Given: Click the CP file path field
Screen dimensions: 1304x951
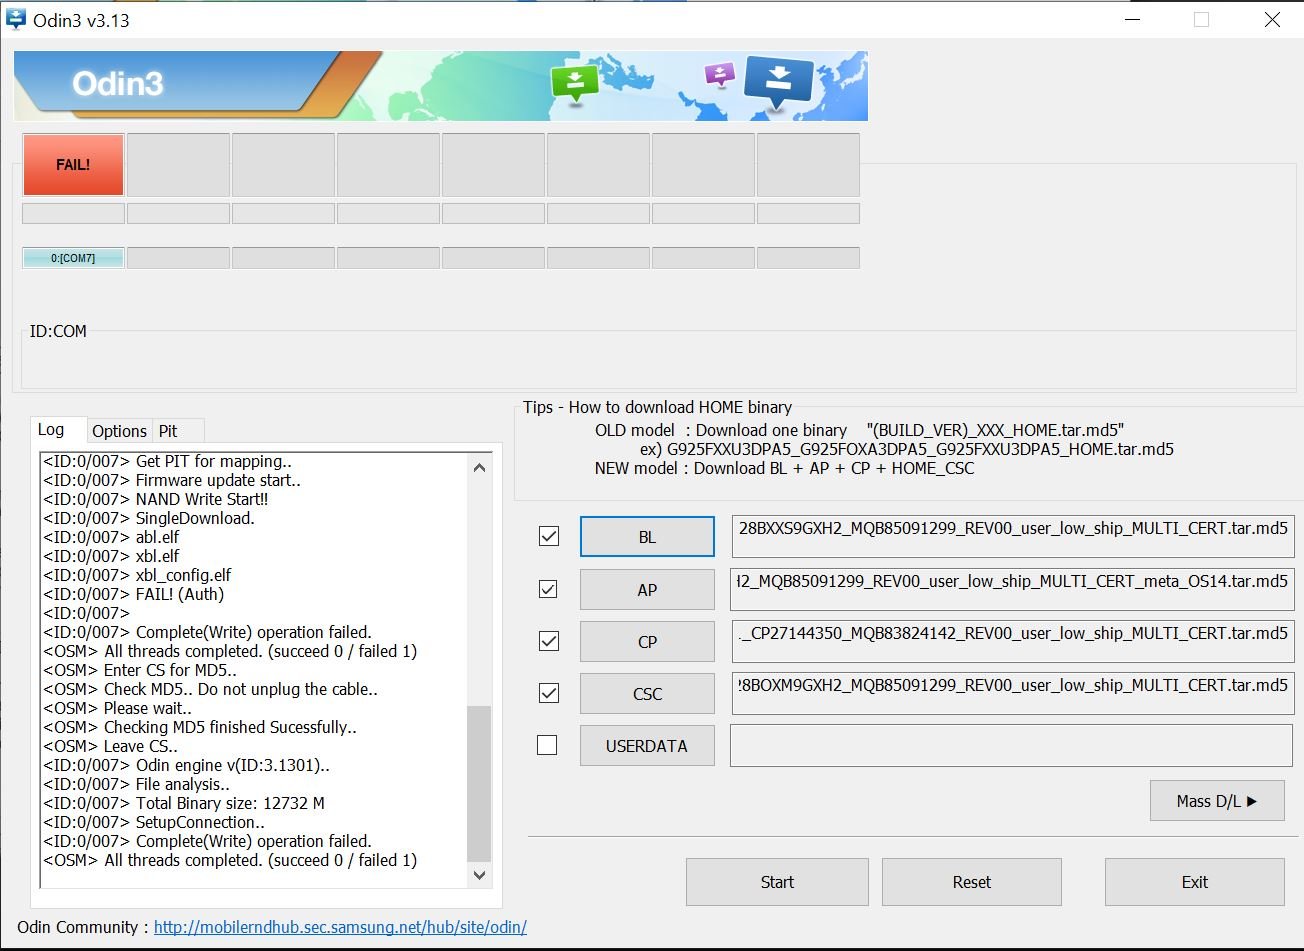Looking at the screenshot, I should point(1012,641).
